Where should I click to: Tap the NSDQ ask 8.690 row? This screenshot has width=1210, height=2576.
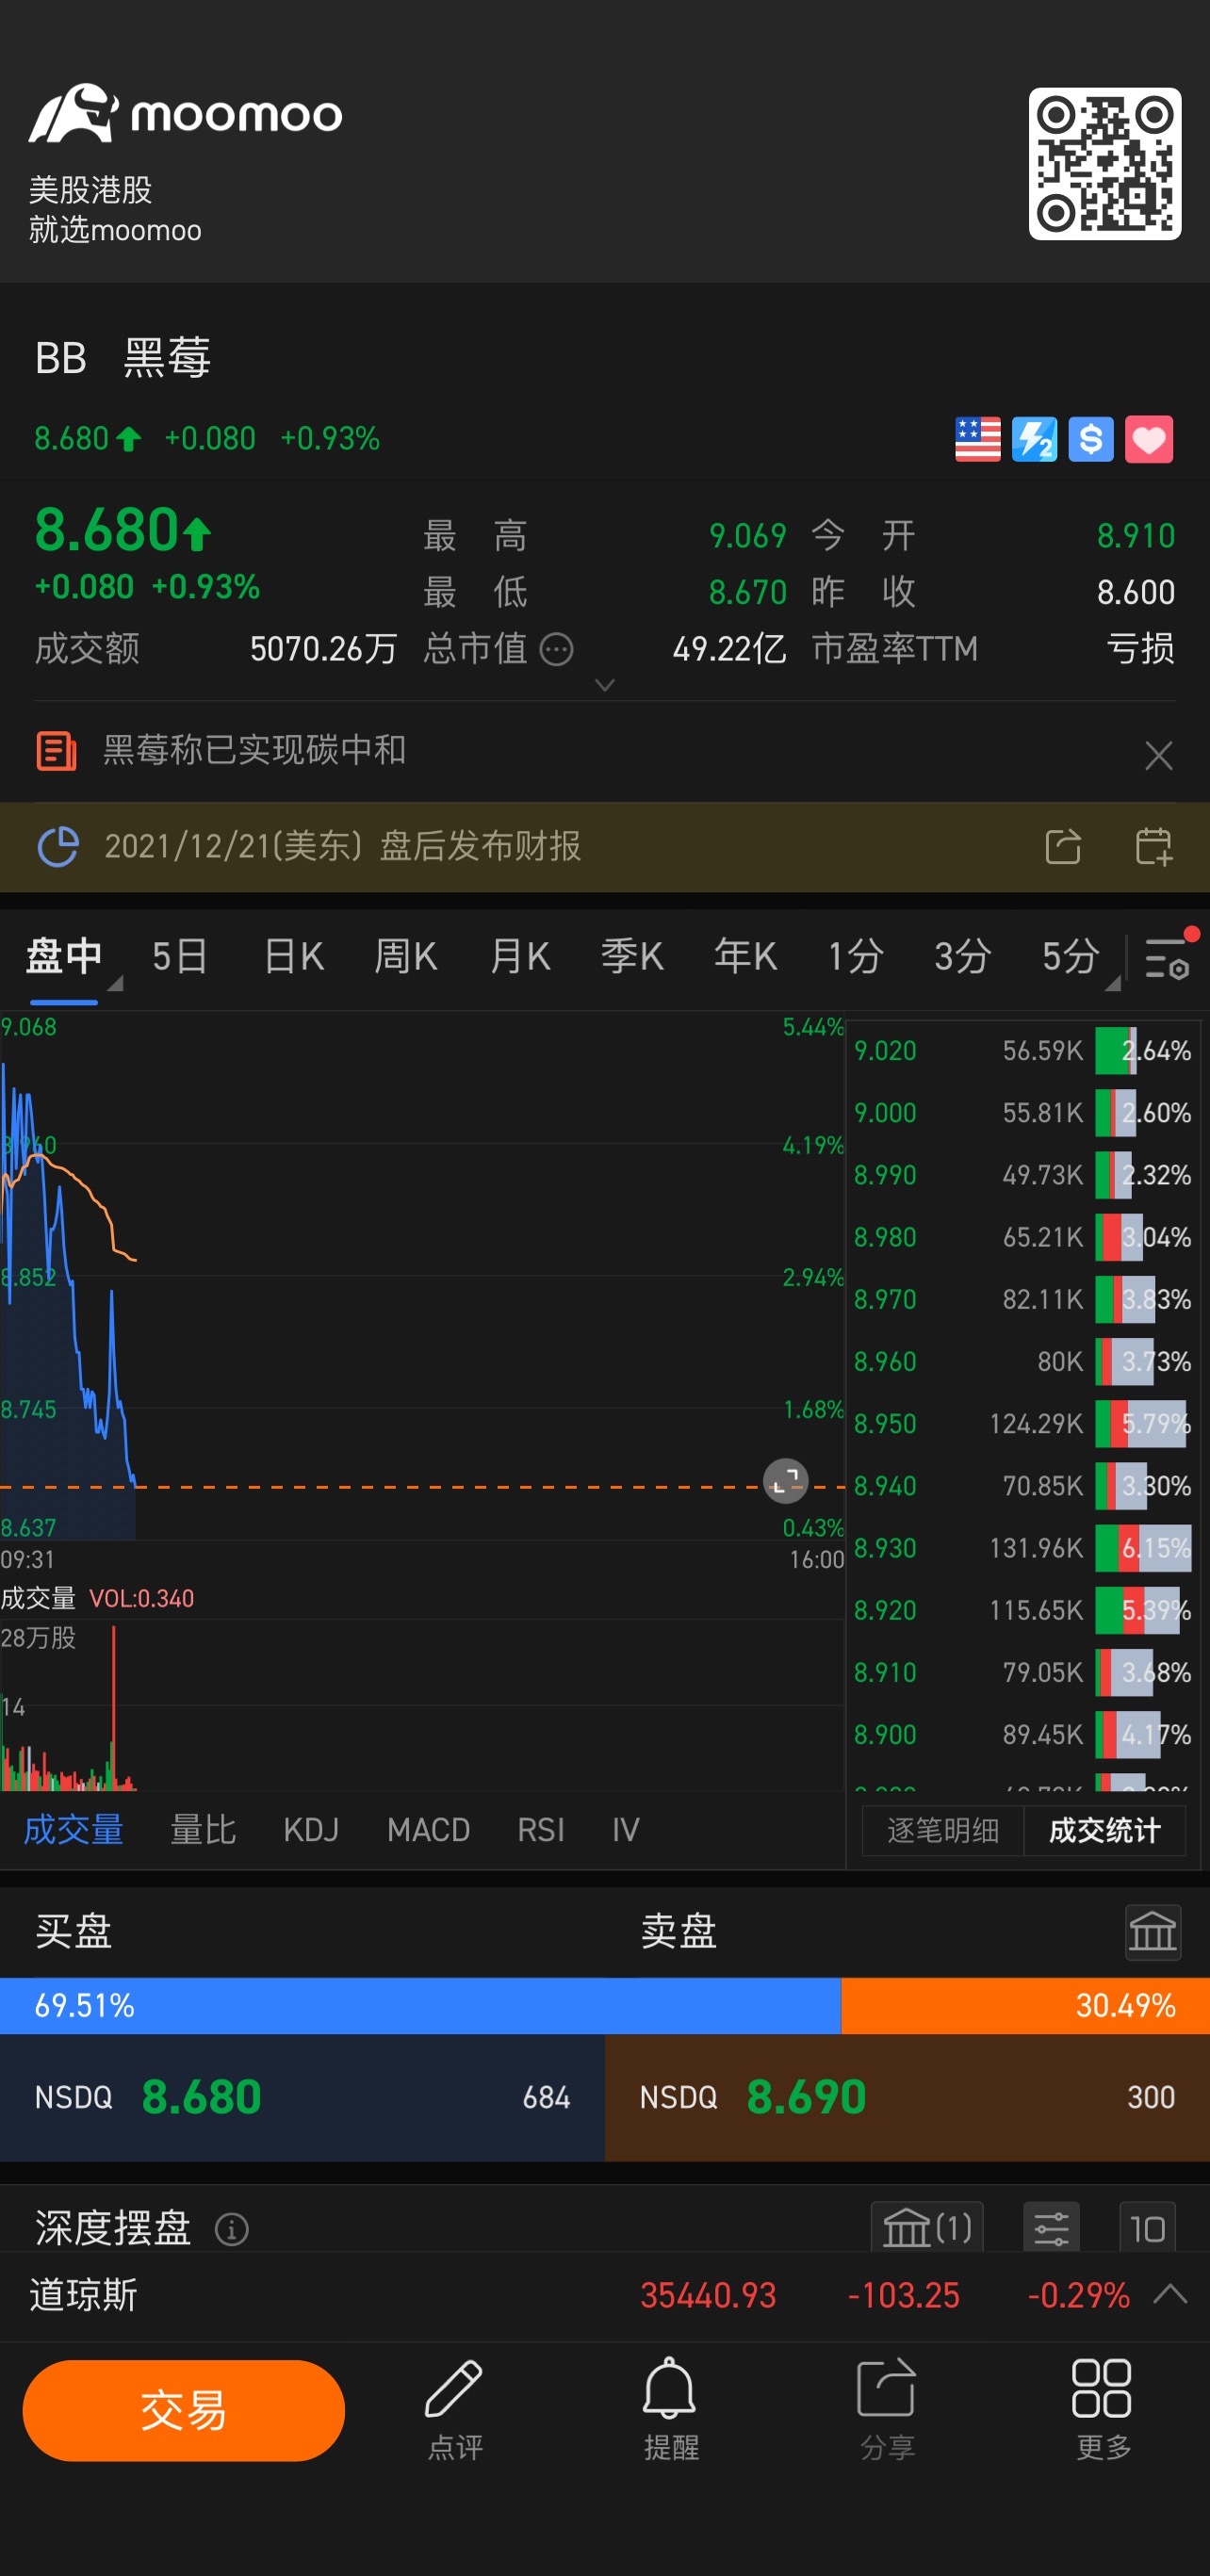pyautogui.click(x=907, y=2097)
